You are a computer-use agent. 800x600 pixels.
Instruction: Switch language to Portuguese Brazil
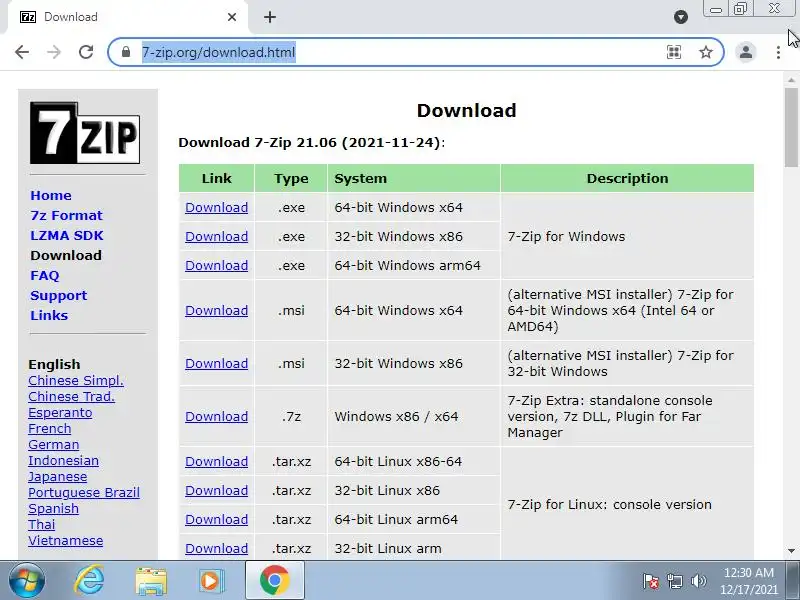pyautogui.click(x=84, y=493)
